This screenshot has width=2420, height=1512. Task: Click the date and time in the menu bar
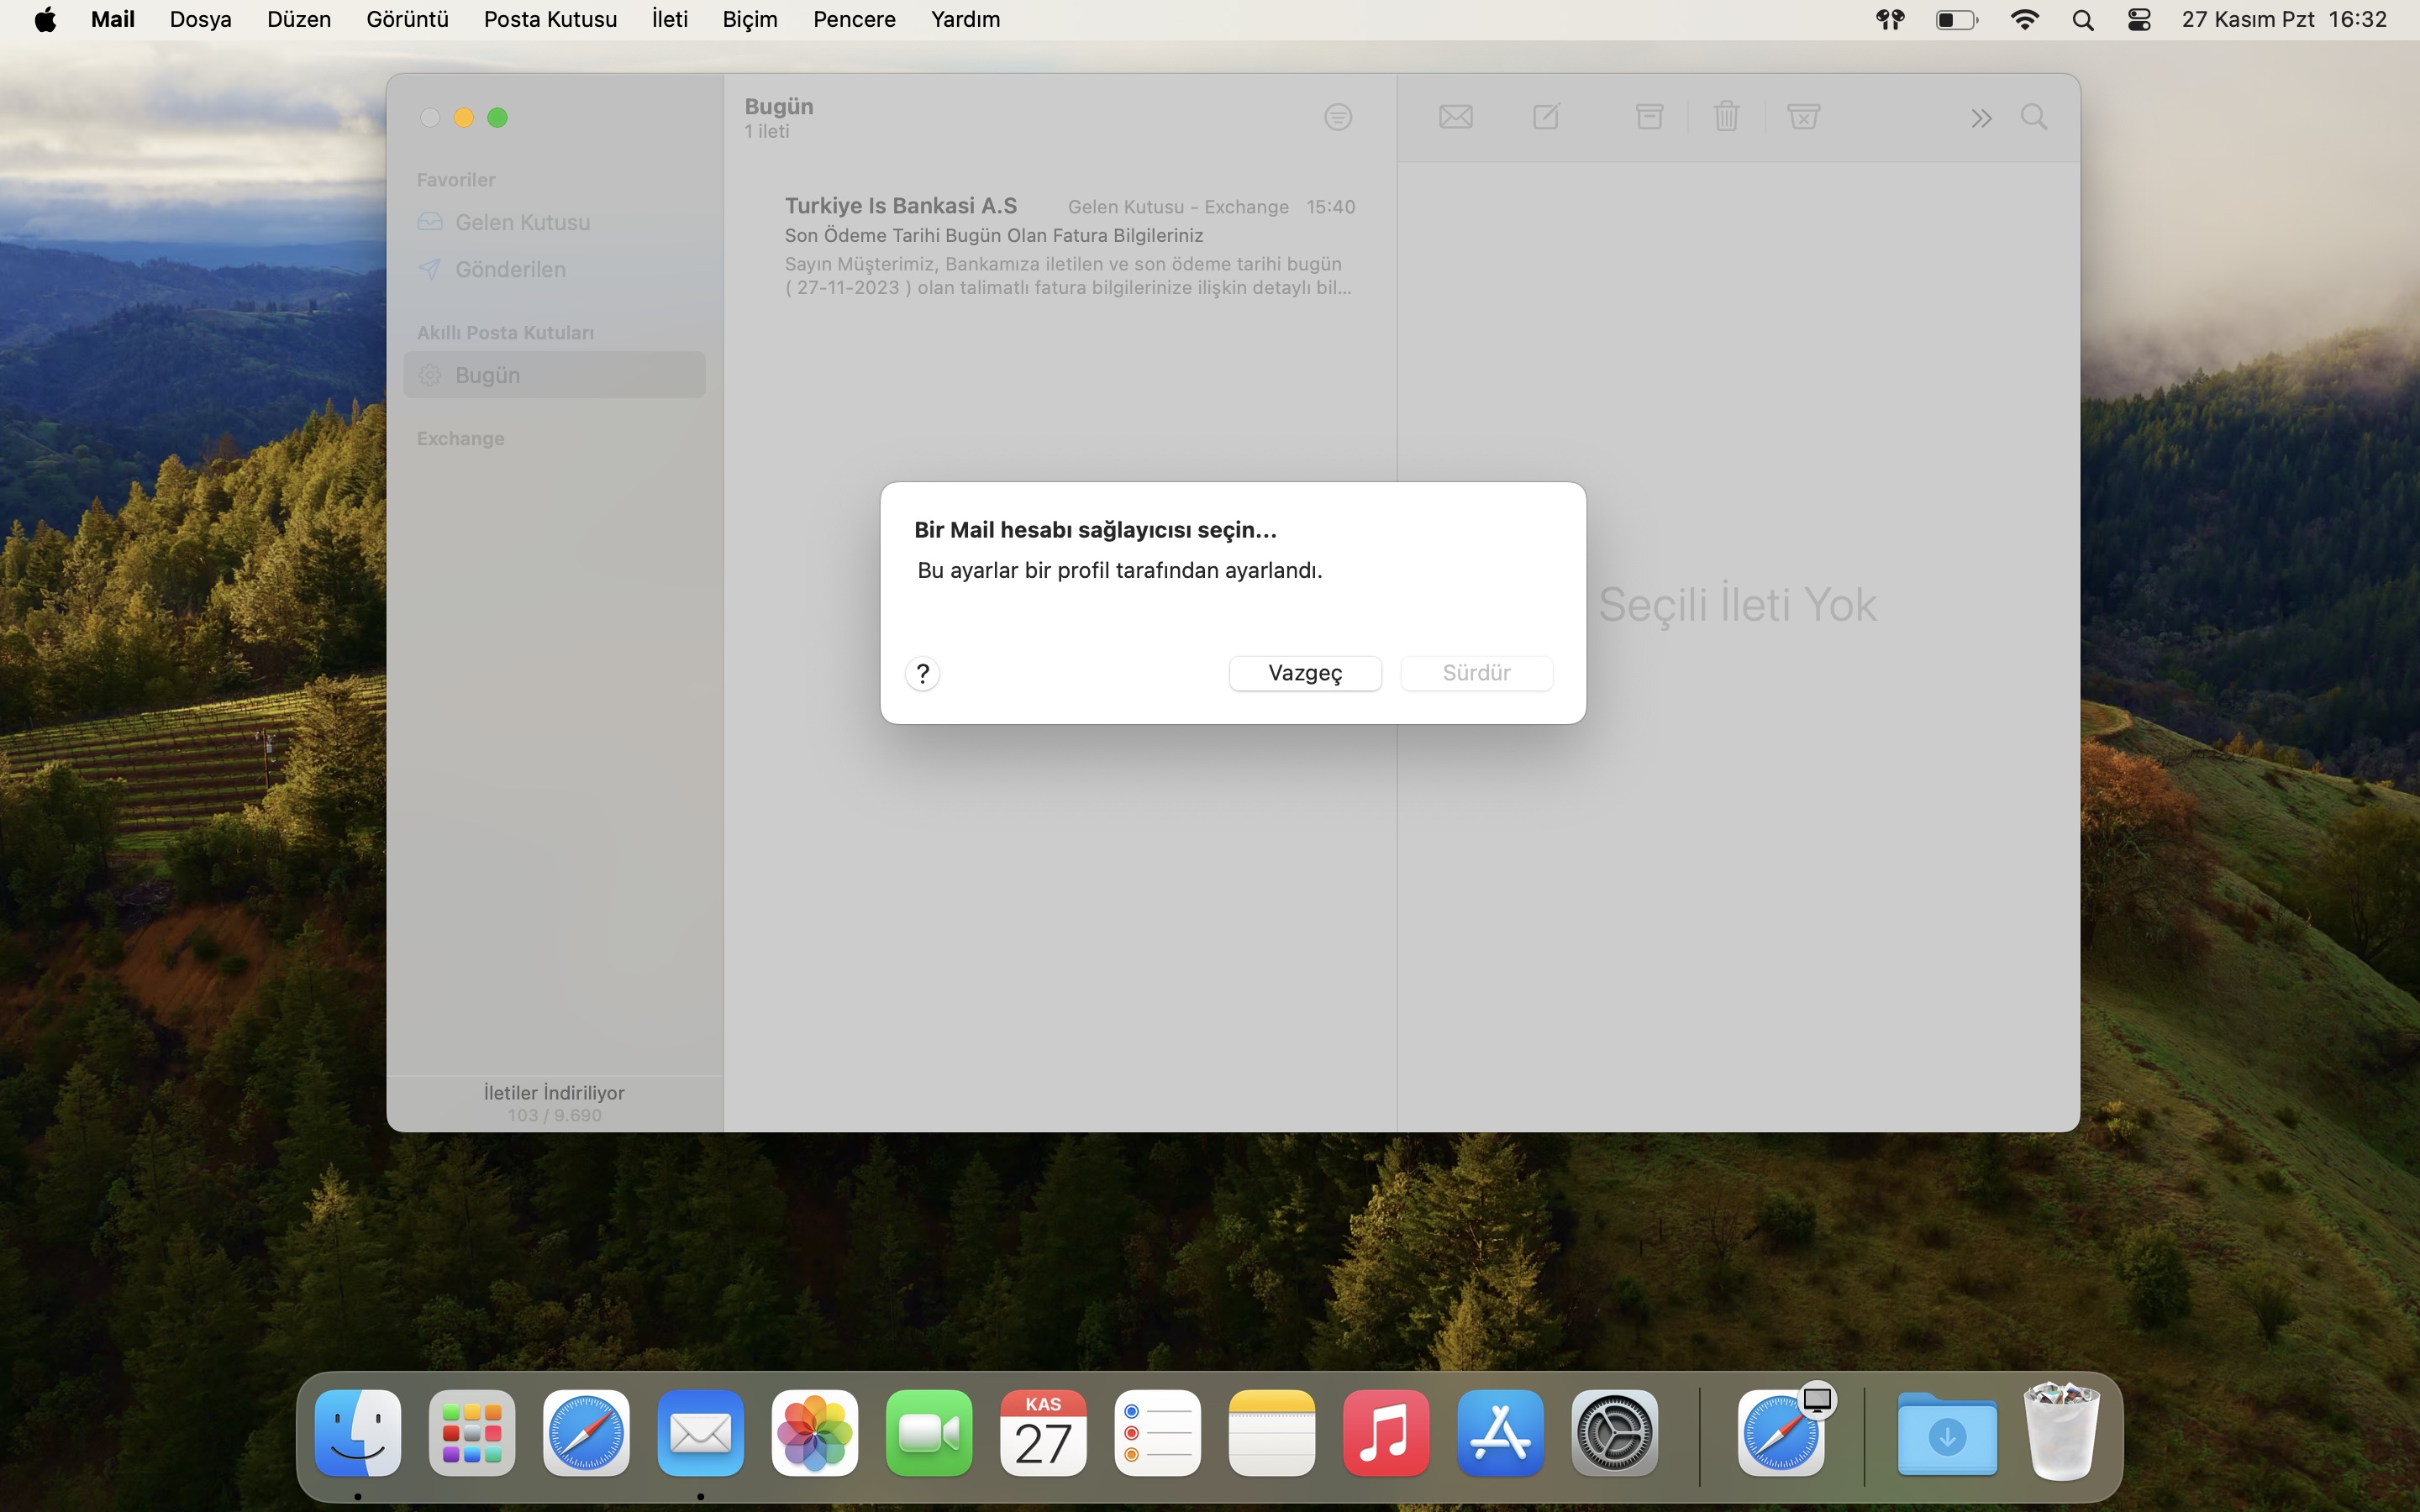click(x=2284, y=19)
